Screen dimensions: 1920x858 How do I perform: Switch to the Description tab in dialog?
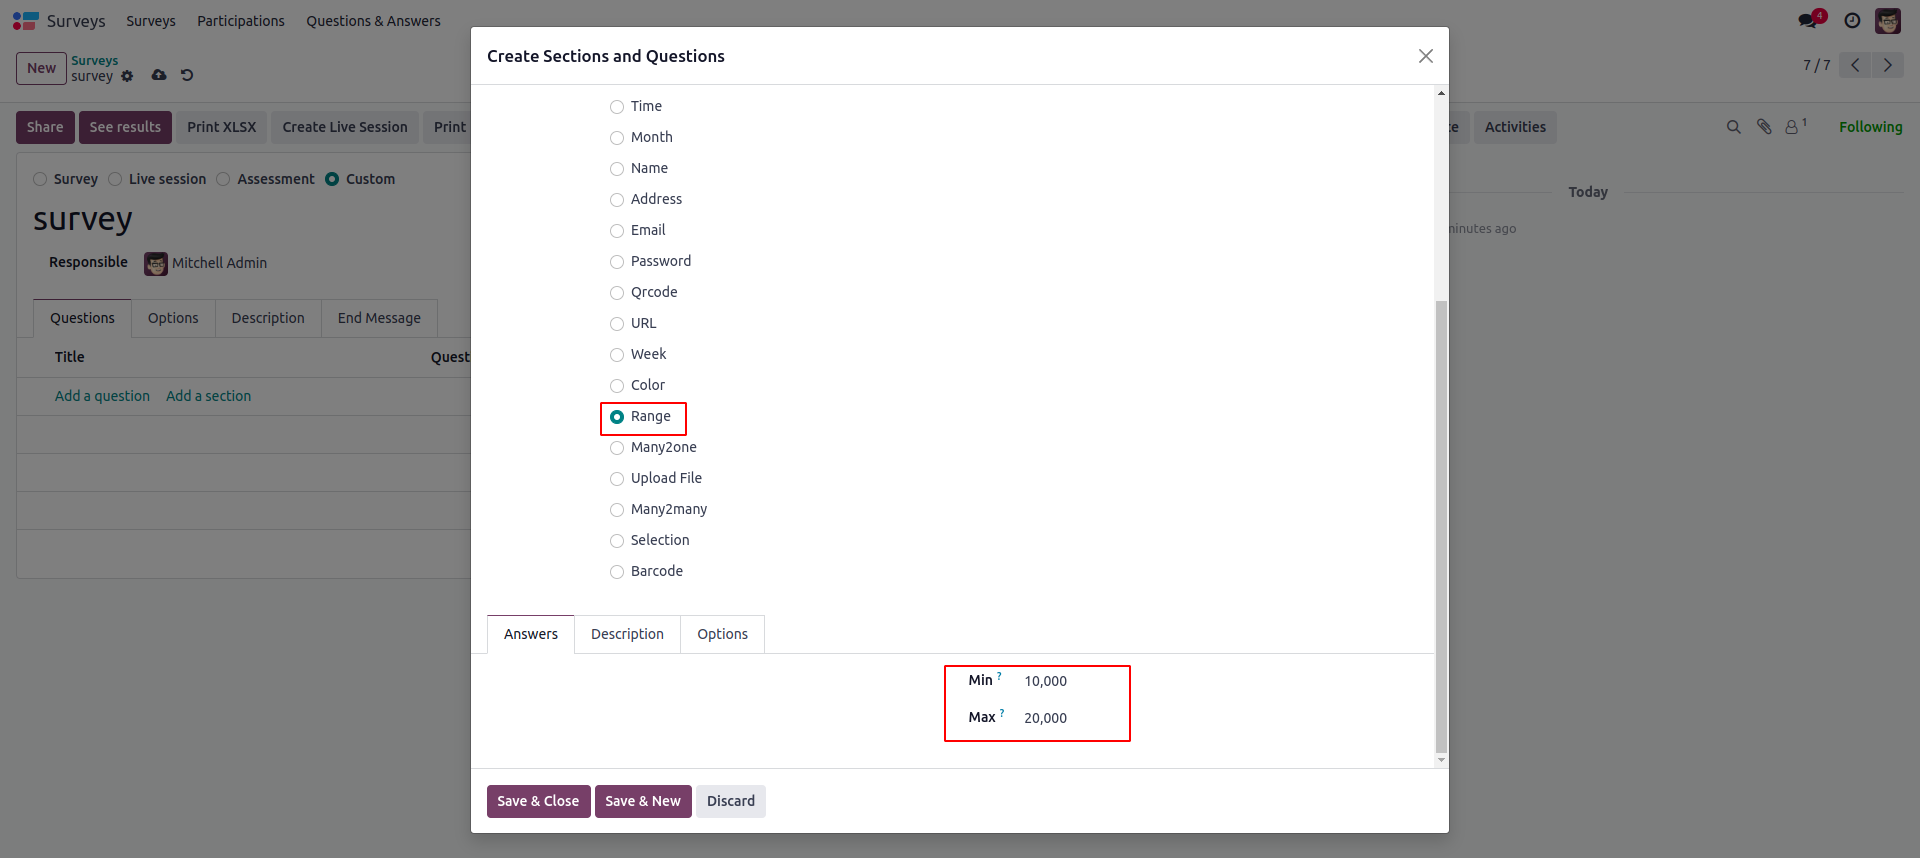pos(627,634)
